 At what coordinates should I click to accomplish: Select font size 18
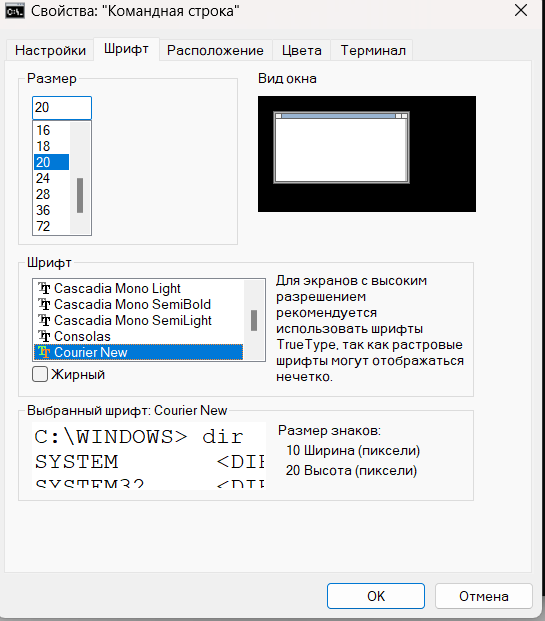click(x=51, y=146)
